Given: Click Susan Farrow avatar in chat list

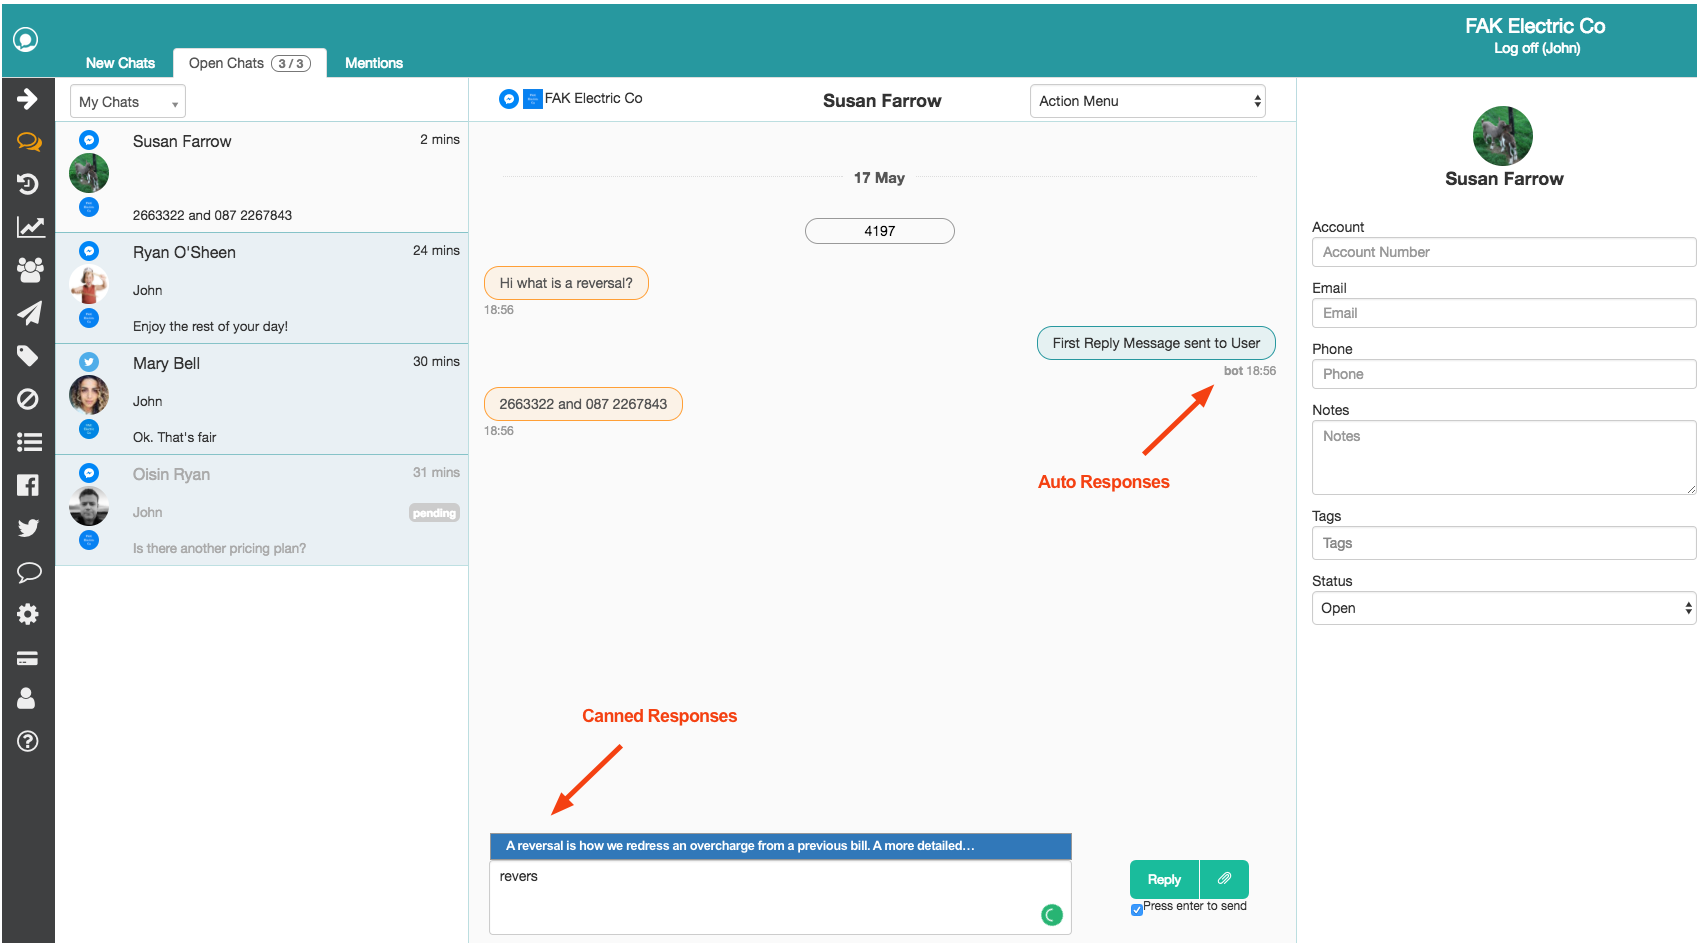Looking at the screenshot, I should click(x=89, y=174).
